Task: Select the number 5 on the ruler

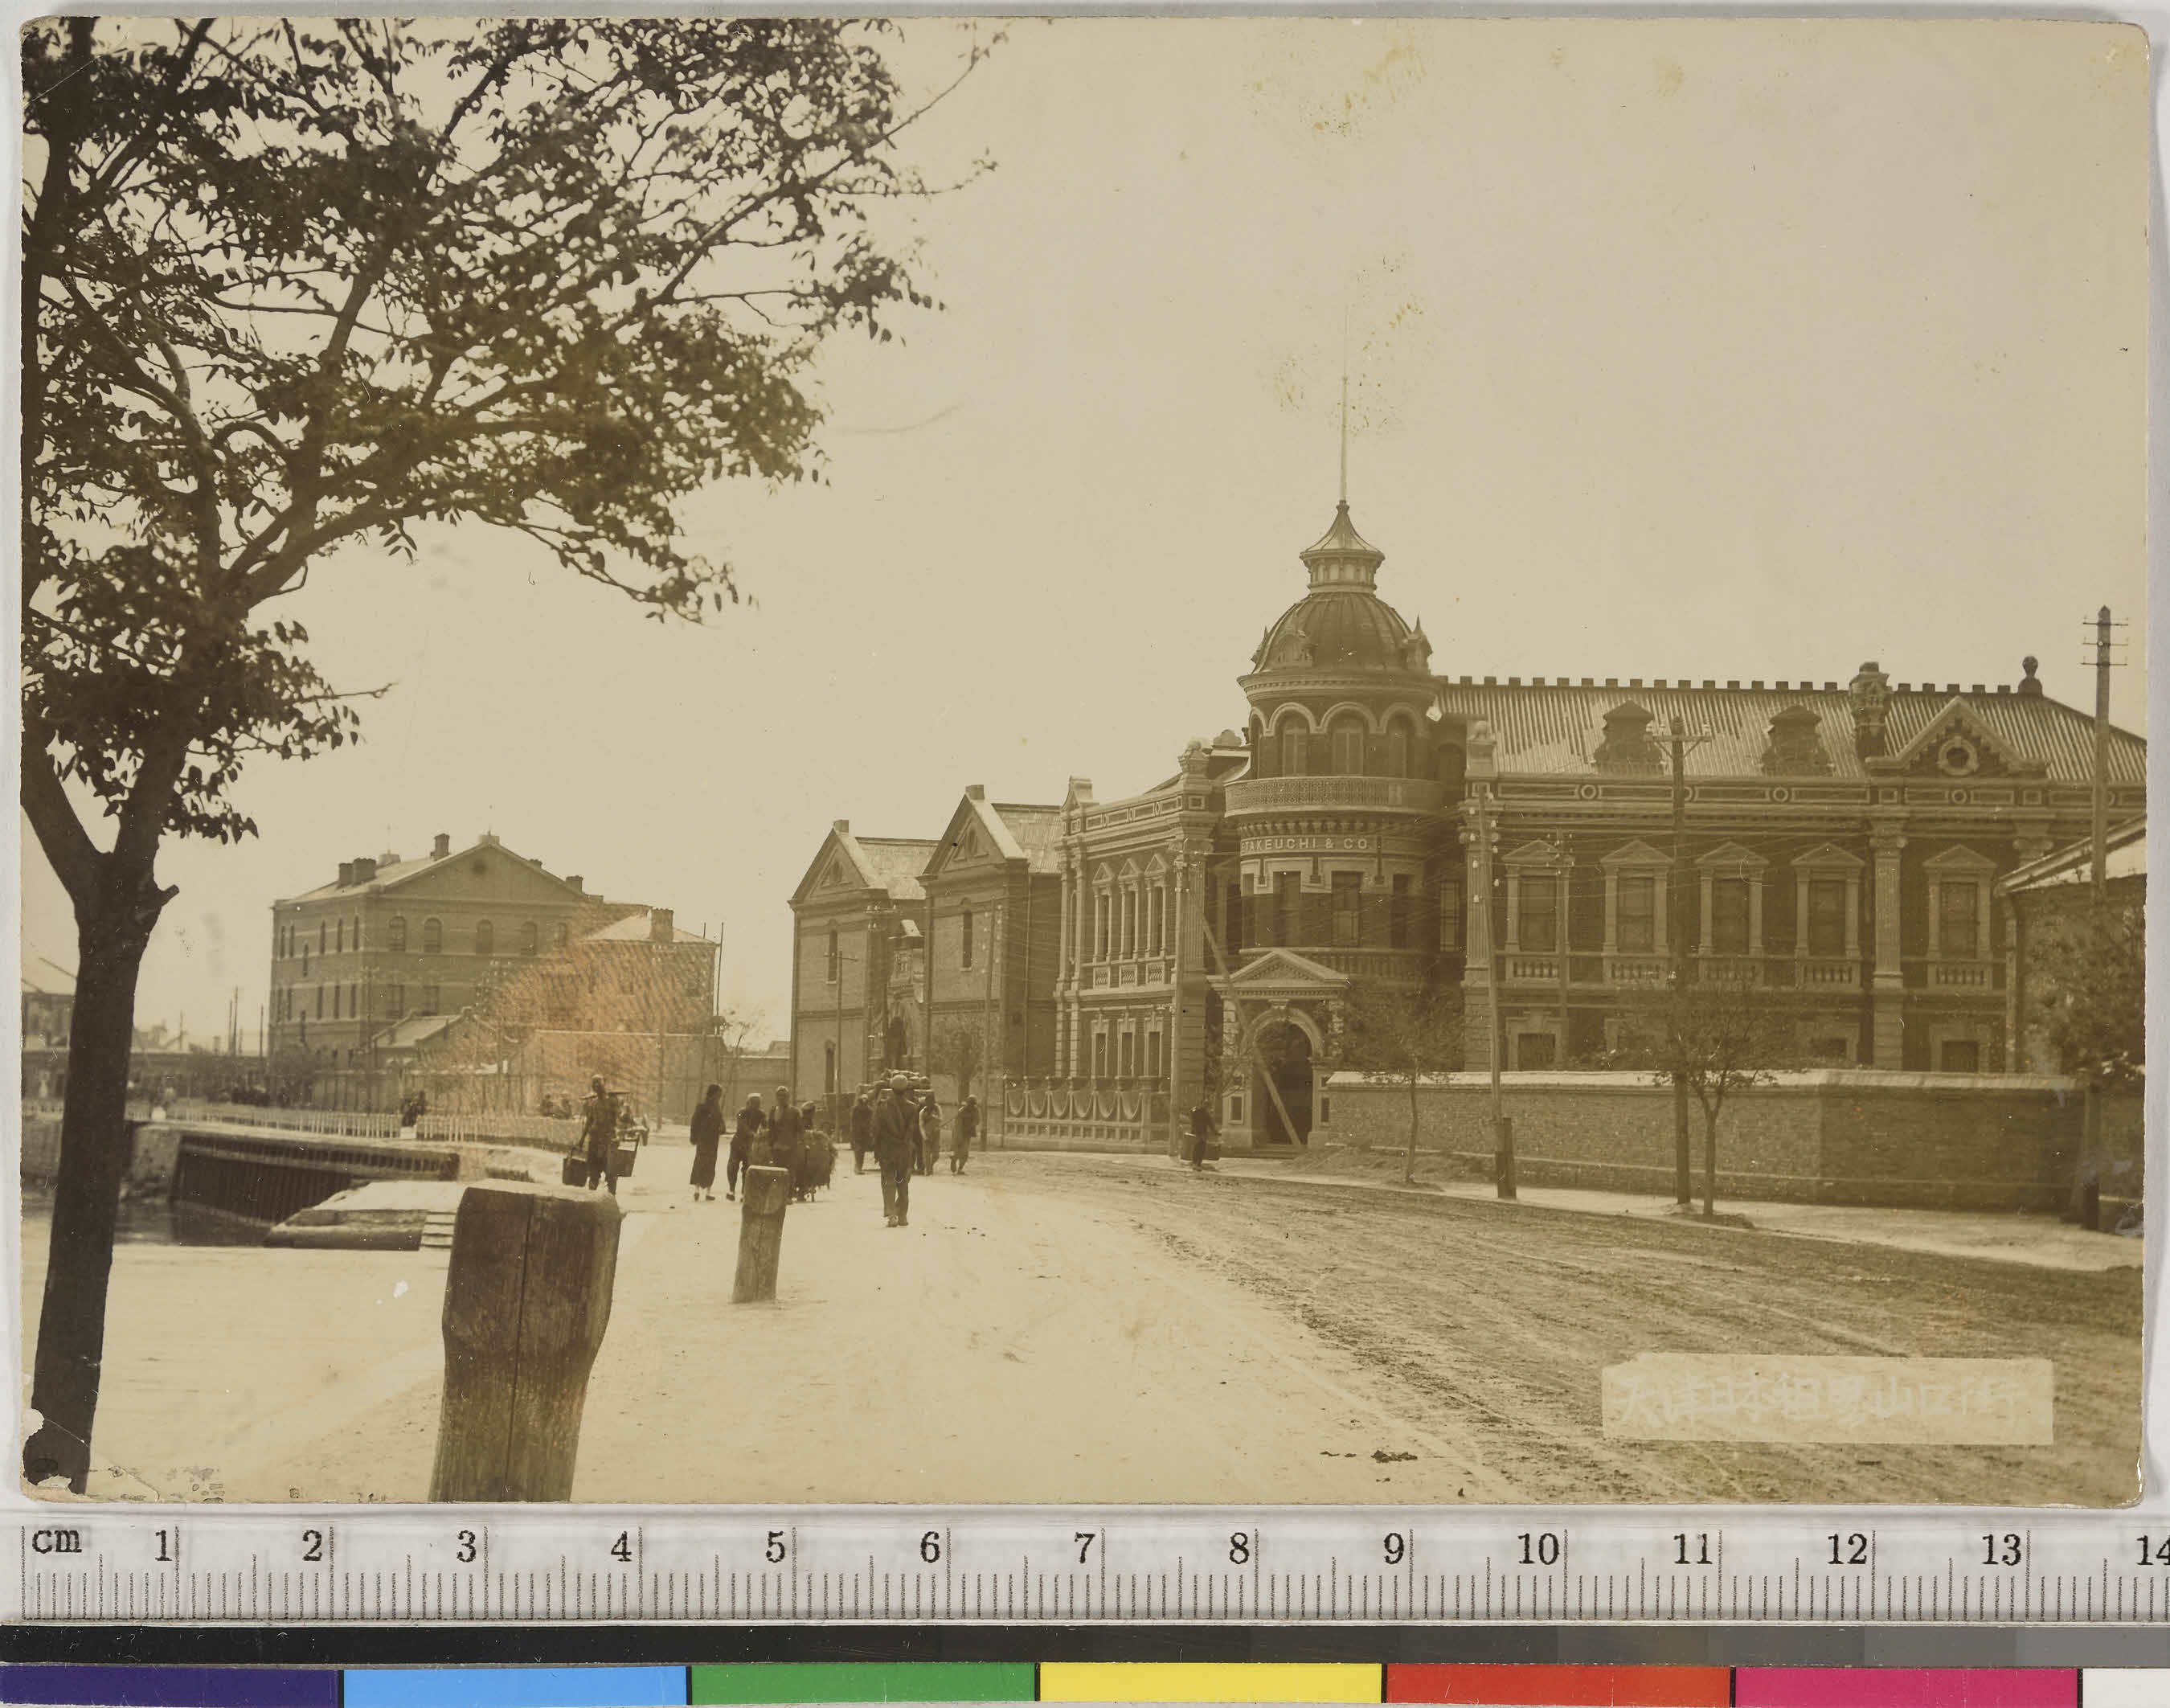Action: click(775, 1548)
